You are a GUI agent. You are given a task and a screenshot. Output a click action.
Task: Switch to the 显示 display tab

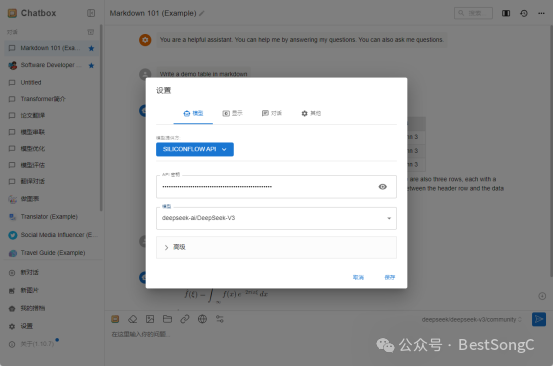[x=232, y=113]
